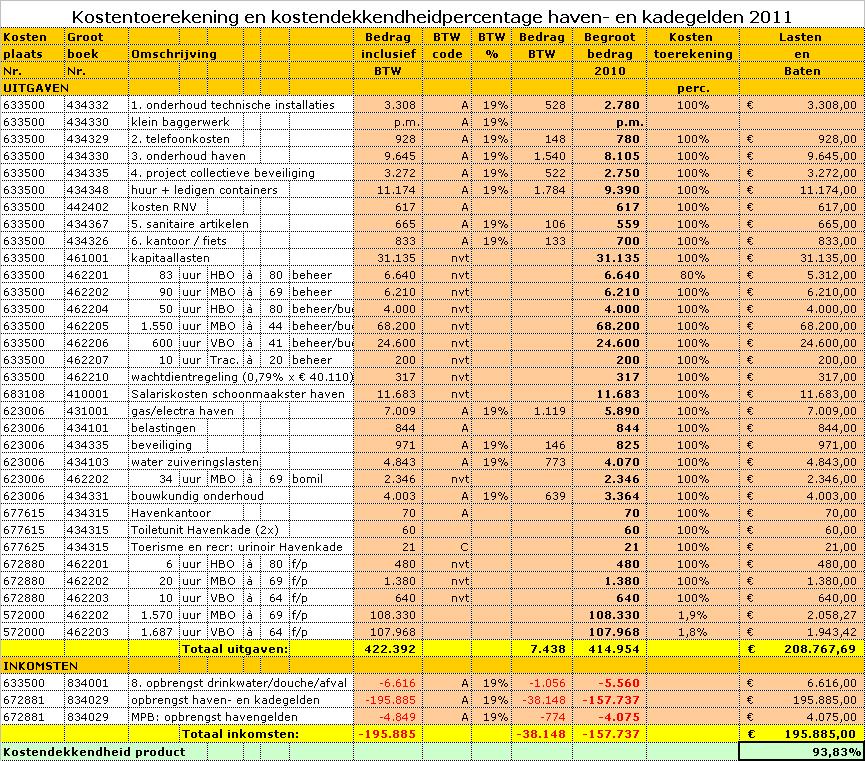Image resolution: width=865 pixels, height=761 pixels.
Task: Click 'MPB: opbrengst havengelden' description
Action: (214, 717)
